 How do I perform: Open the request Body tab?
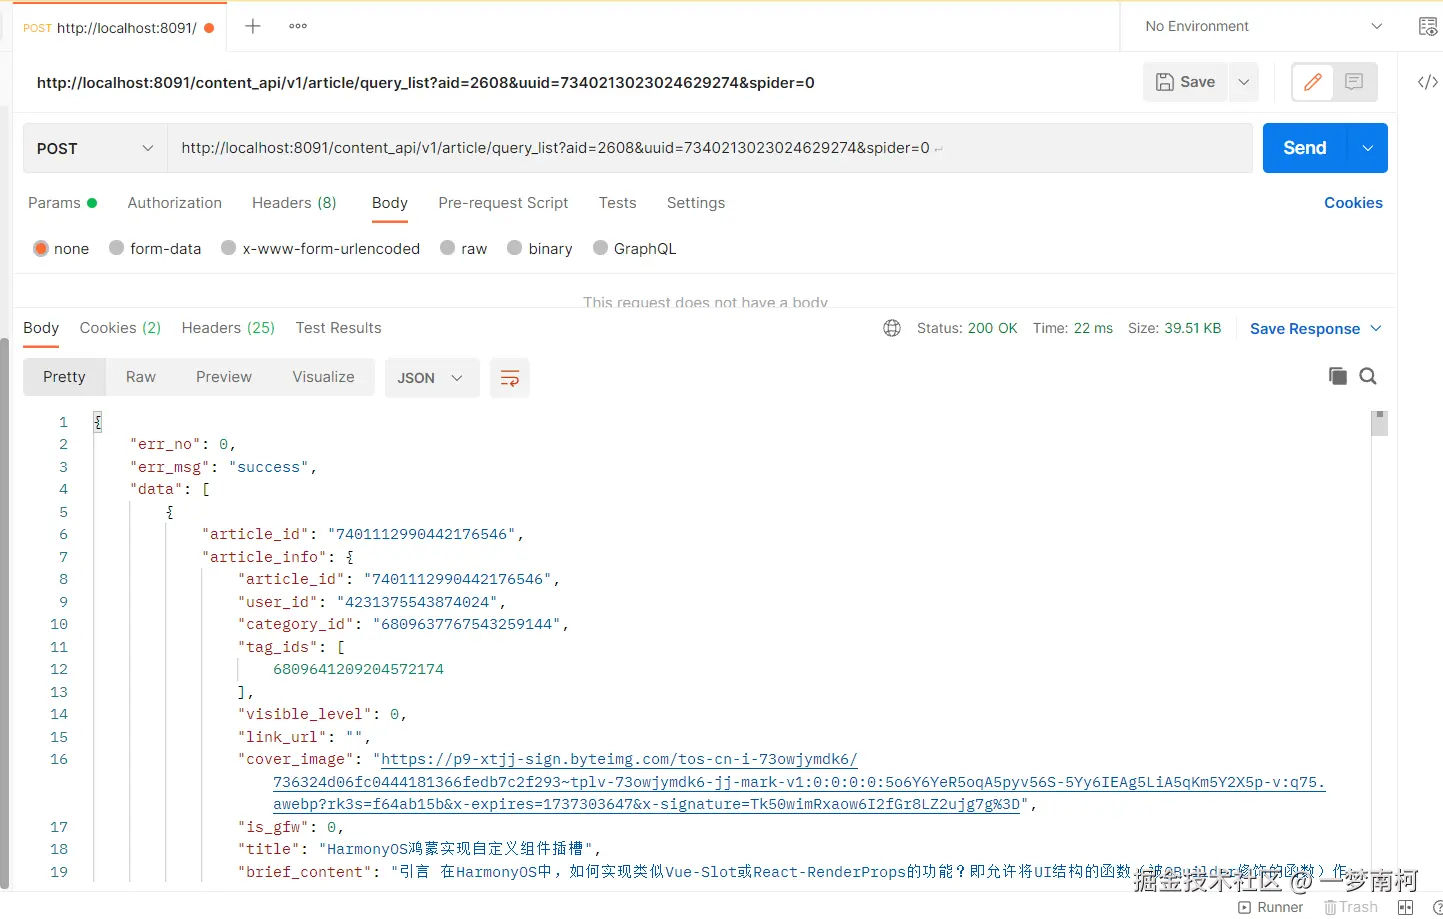(x=390, y=202)
